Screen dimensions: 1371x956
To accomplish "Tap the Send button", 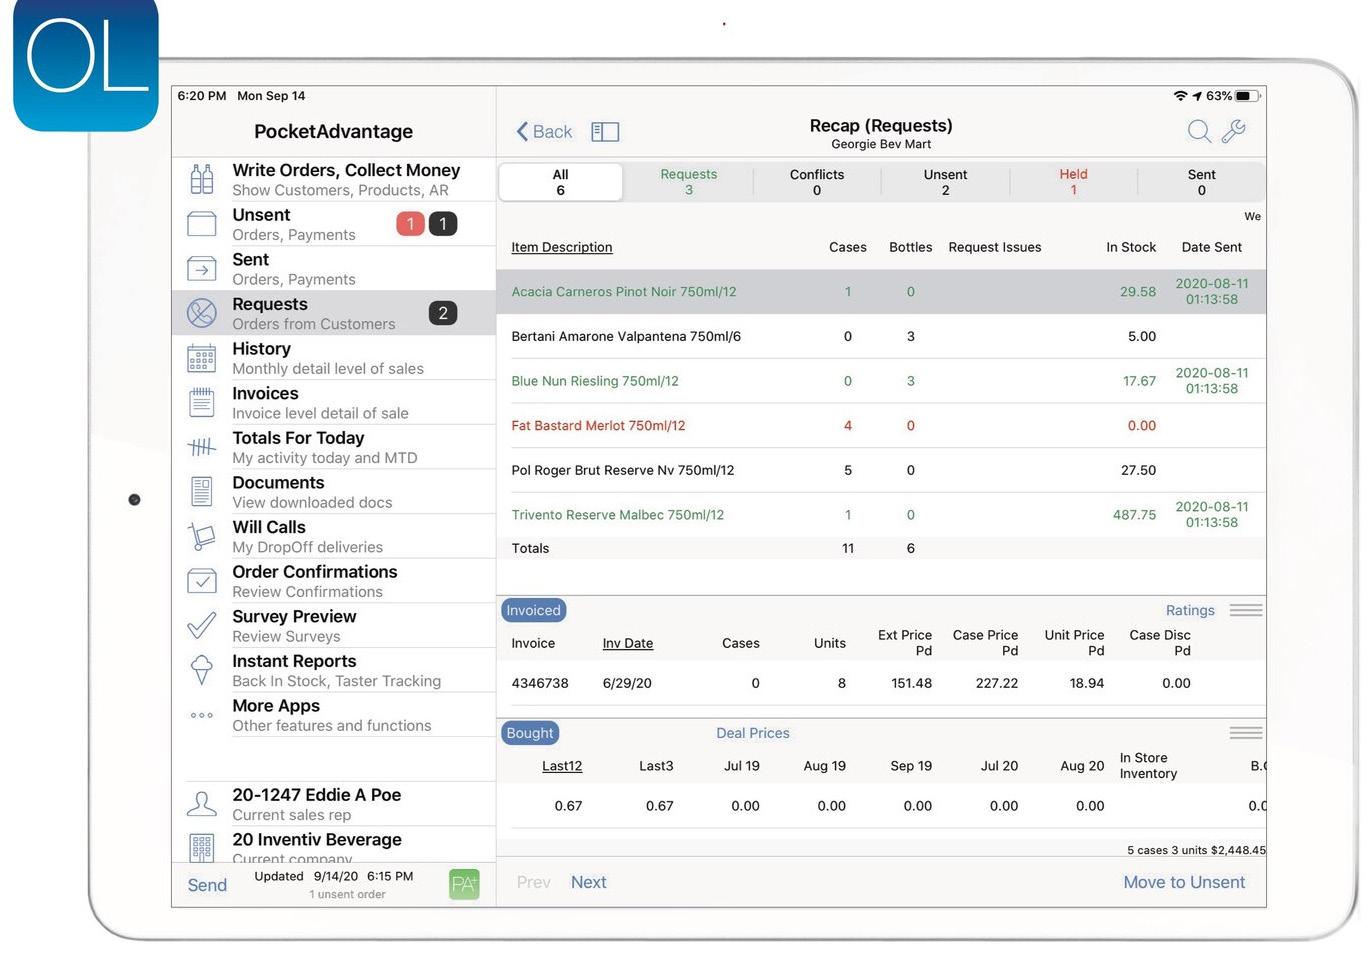I will click(x=207, y=885).
